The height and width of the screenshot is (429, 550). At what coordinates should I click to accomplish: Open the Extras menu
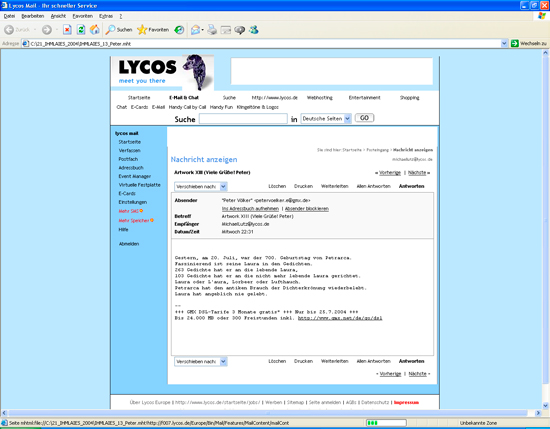coord(106,16)
